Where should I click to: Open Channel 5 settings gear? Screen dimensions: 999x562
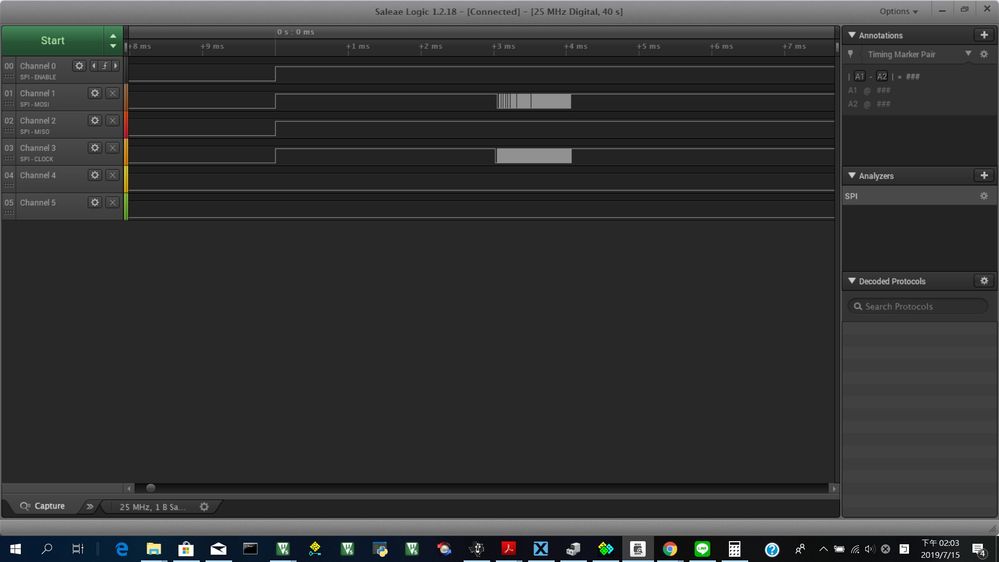(x=95, y=203)
